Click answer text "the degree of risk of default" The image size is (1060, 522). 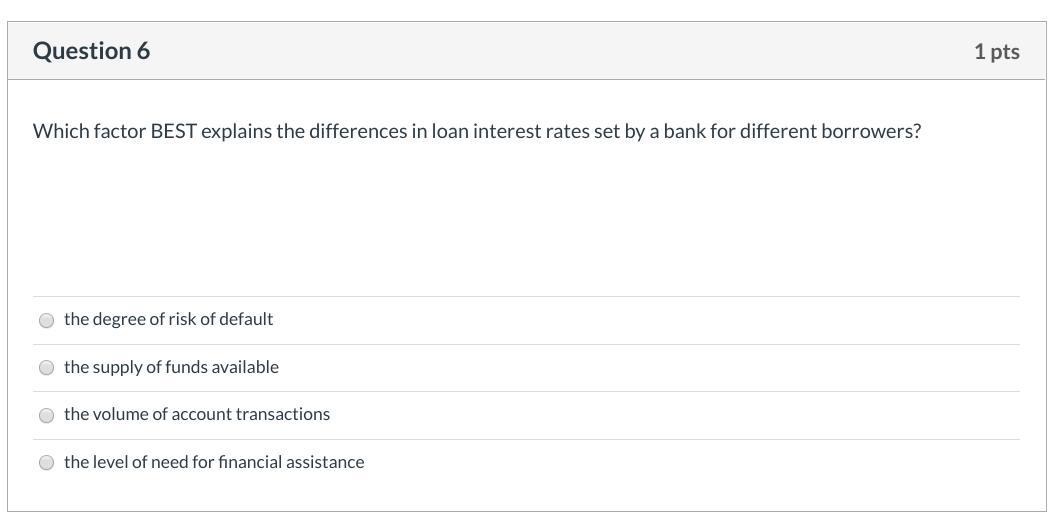click(x=168, y=319)
